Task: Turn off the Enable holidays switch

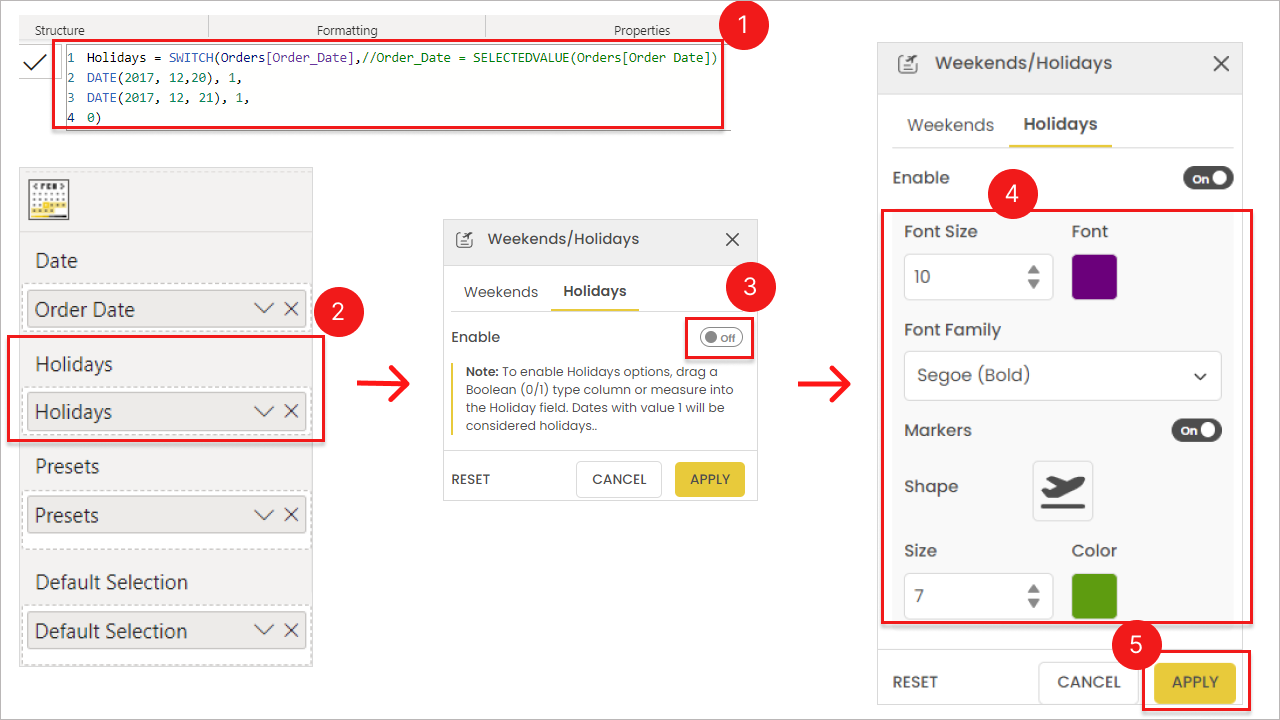Action: click(1207, 178)
